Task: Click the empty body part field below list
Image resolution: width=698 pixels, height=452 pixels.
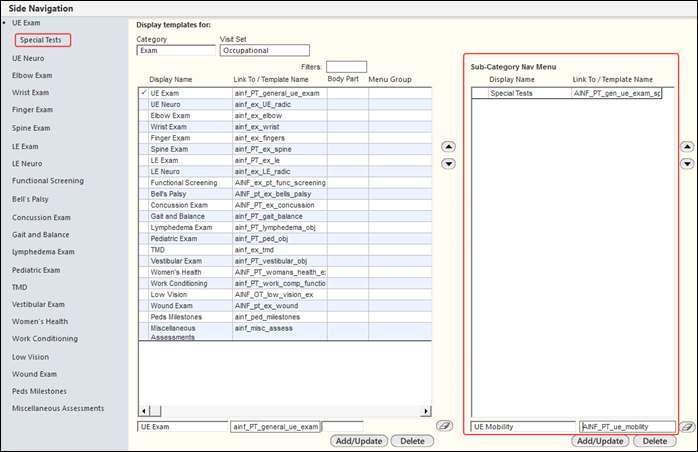Action: point(342,427)
